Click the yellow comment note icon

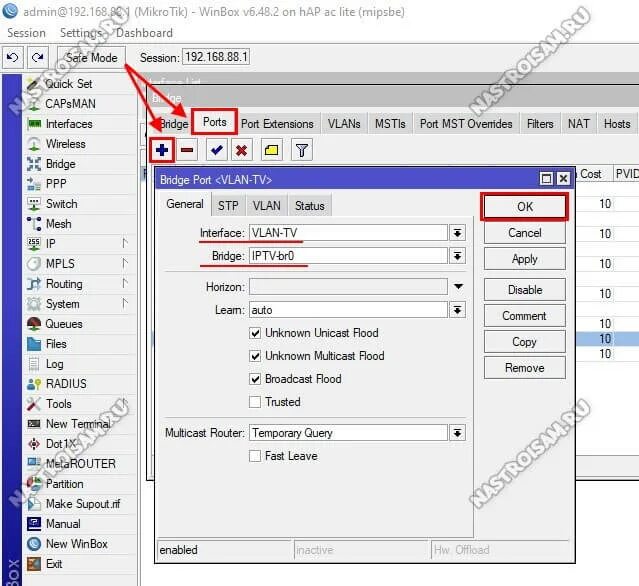(271, 150)
